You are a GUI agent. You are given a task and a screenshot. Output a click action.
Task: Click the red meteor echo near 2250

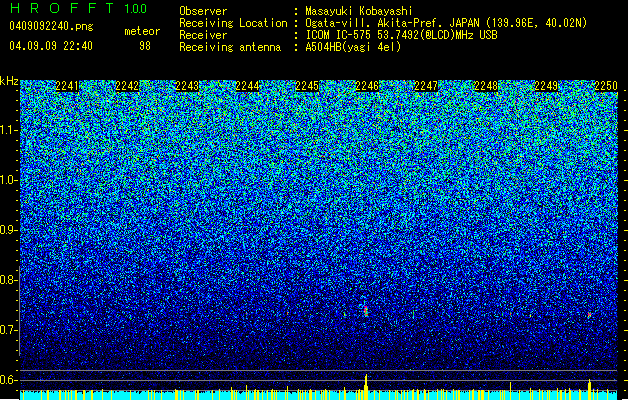tap(589, 315)
